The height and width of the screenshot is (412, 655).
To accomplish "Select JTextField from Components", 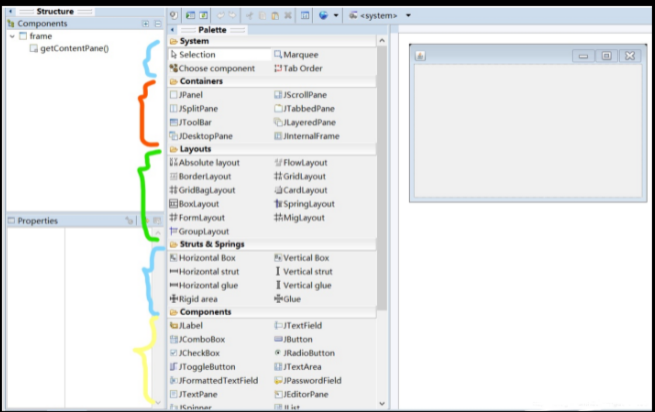I will 298,326.
